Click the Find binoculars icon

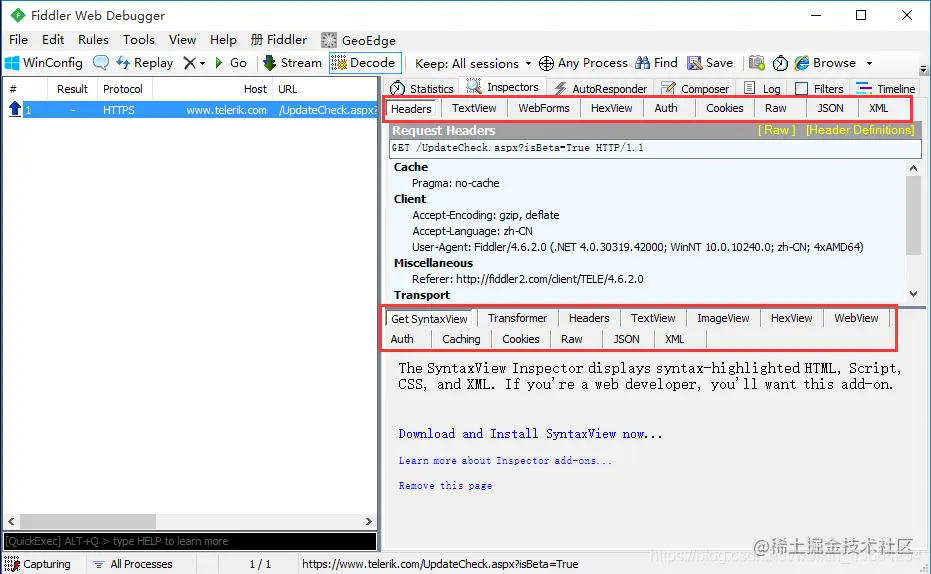pos(642,63)
